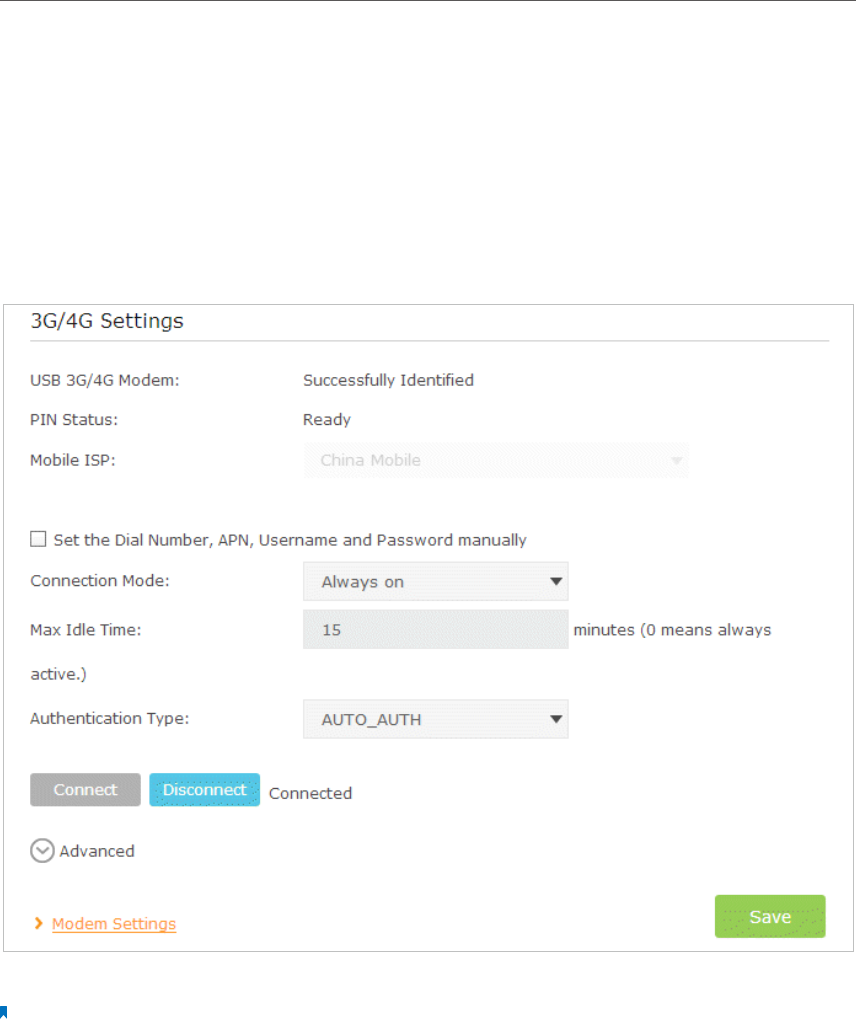The width and height of the screenshot is (856, 1019).
Task: Click the Authentication Type label
Action: pos(109,718)
